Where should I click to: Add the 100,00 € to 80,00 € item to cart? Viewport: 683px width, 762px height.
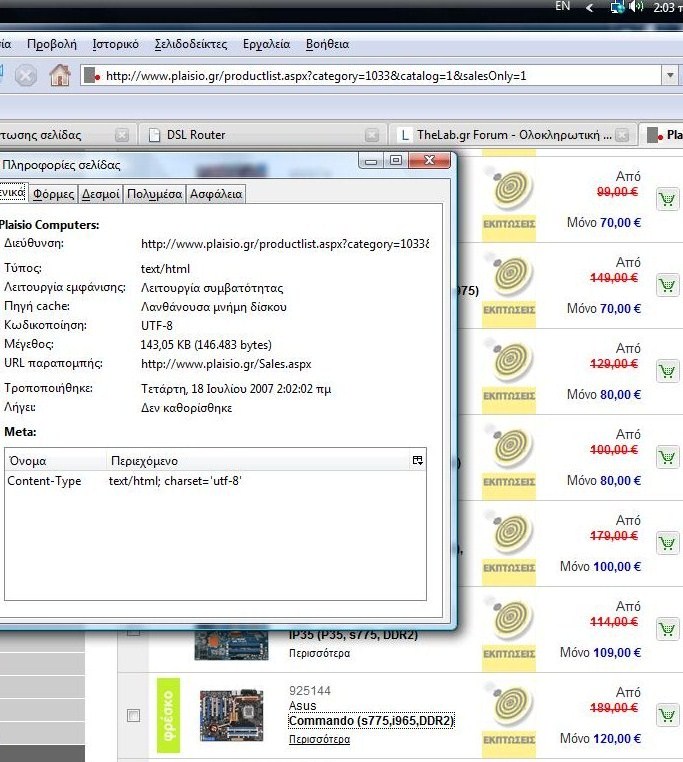point(667,457)
